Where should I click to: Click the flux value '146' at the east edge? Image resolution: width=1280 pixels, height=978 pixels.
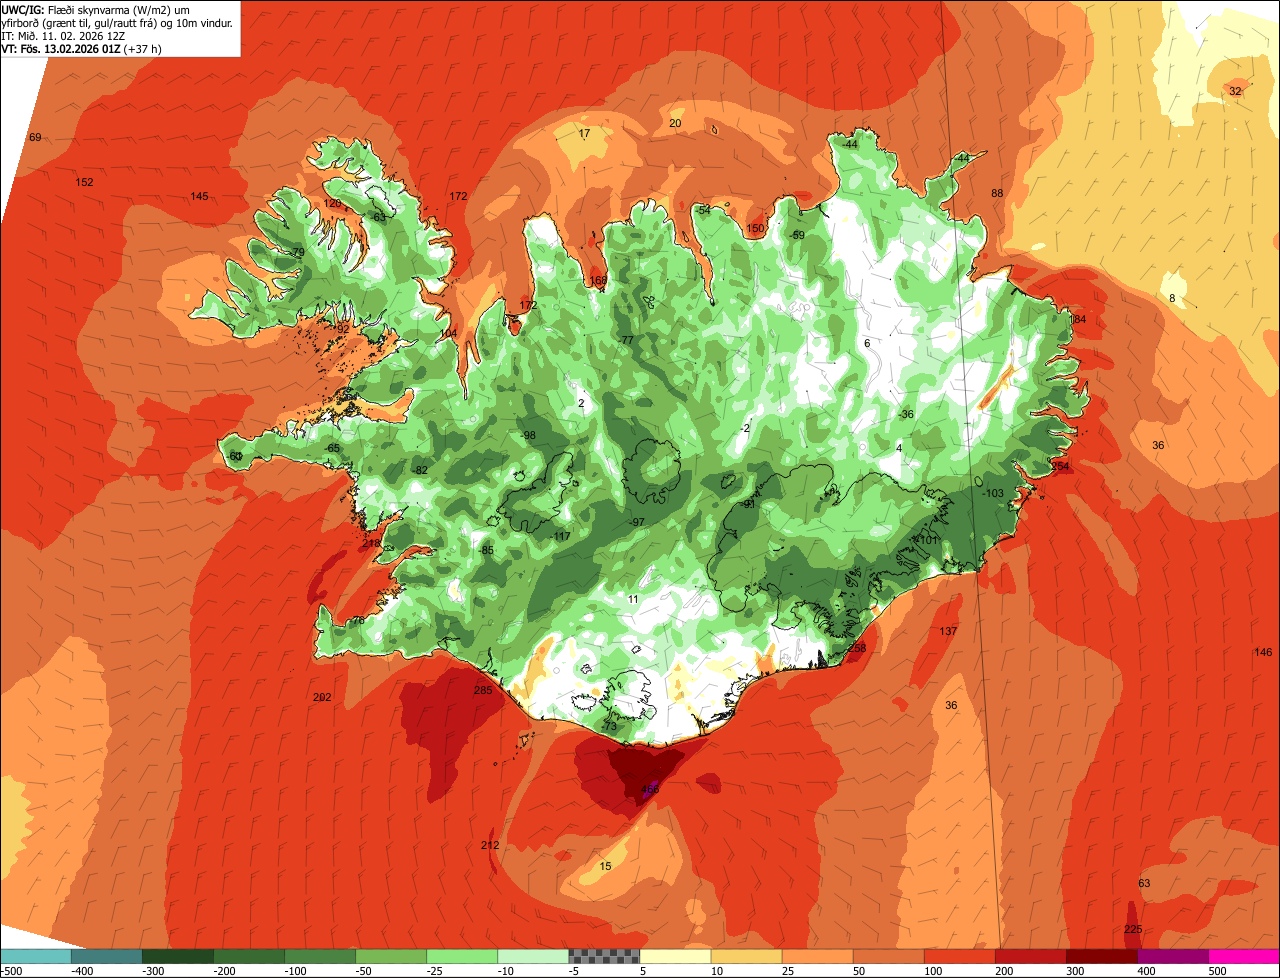1263,652
